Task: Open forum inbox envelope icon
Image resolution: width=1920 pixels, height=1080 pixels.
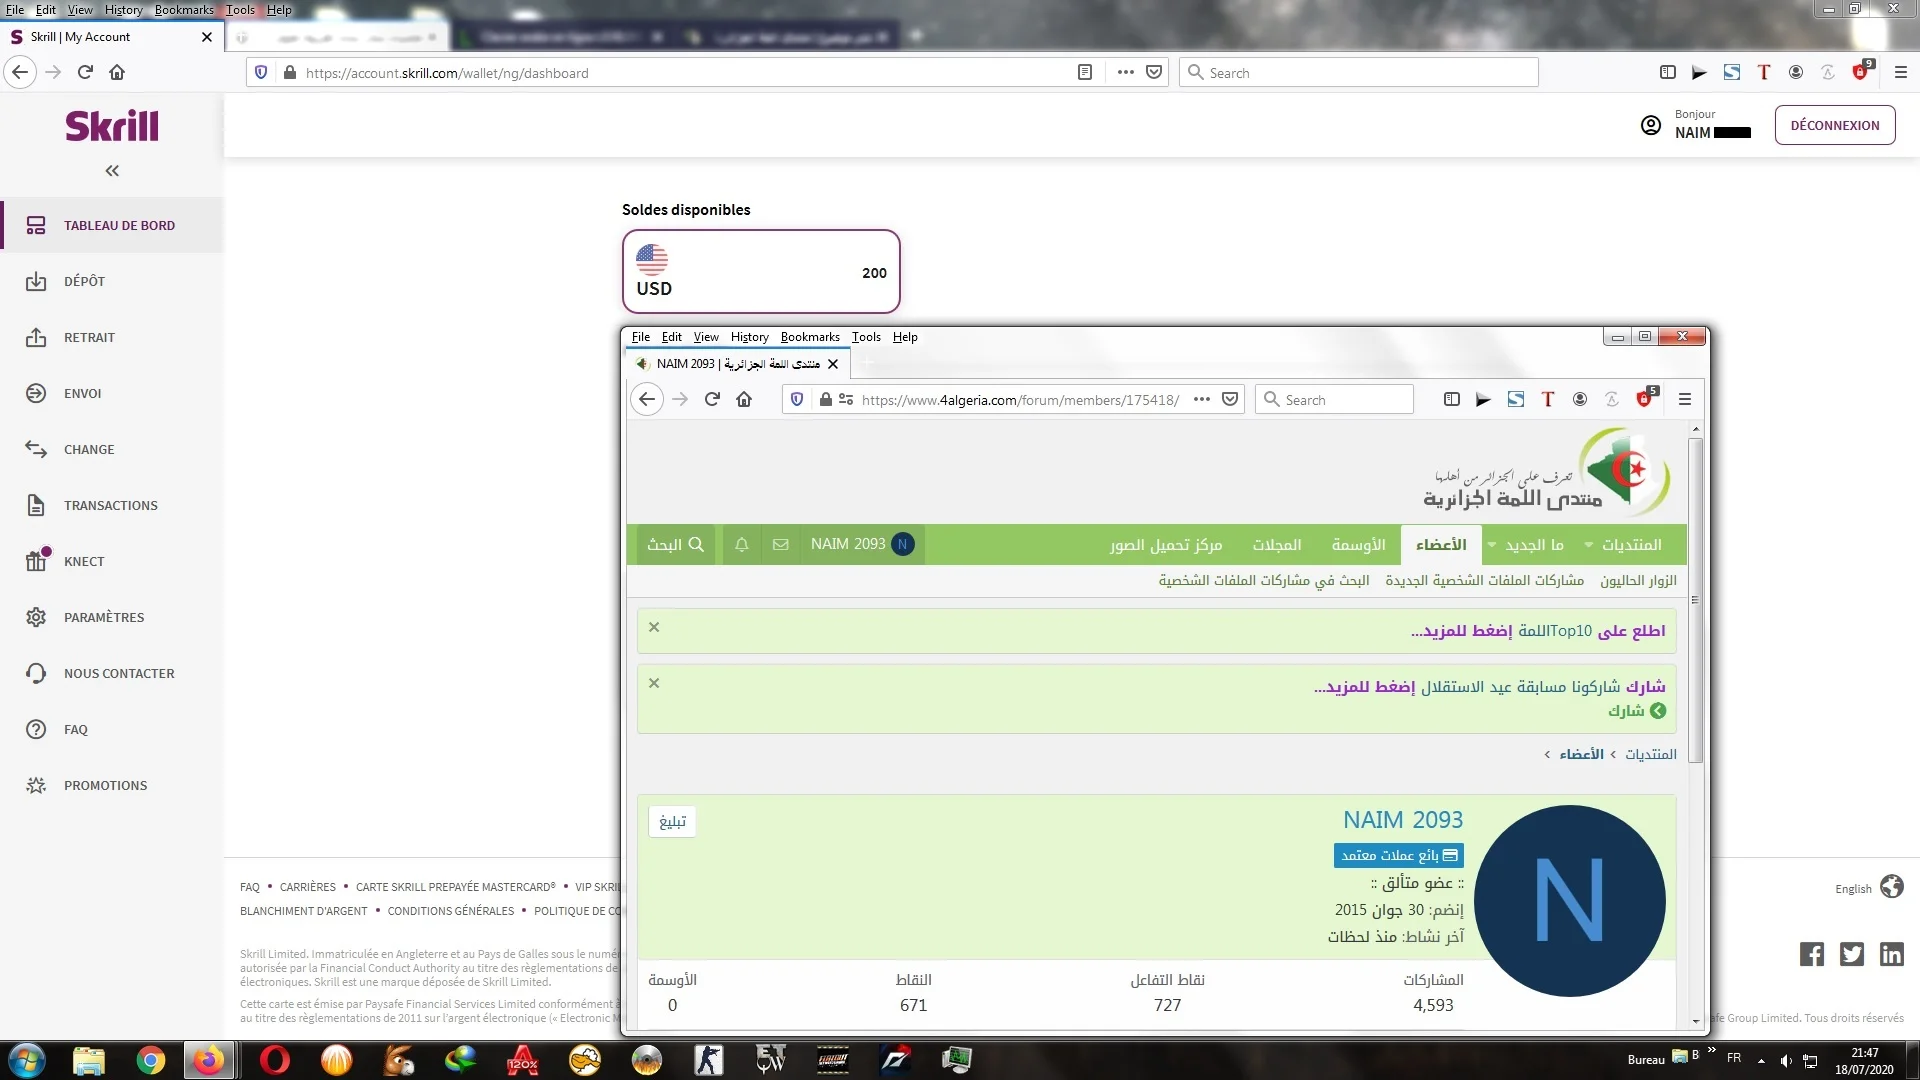Action: tap(781, 544)
